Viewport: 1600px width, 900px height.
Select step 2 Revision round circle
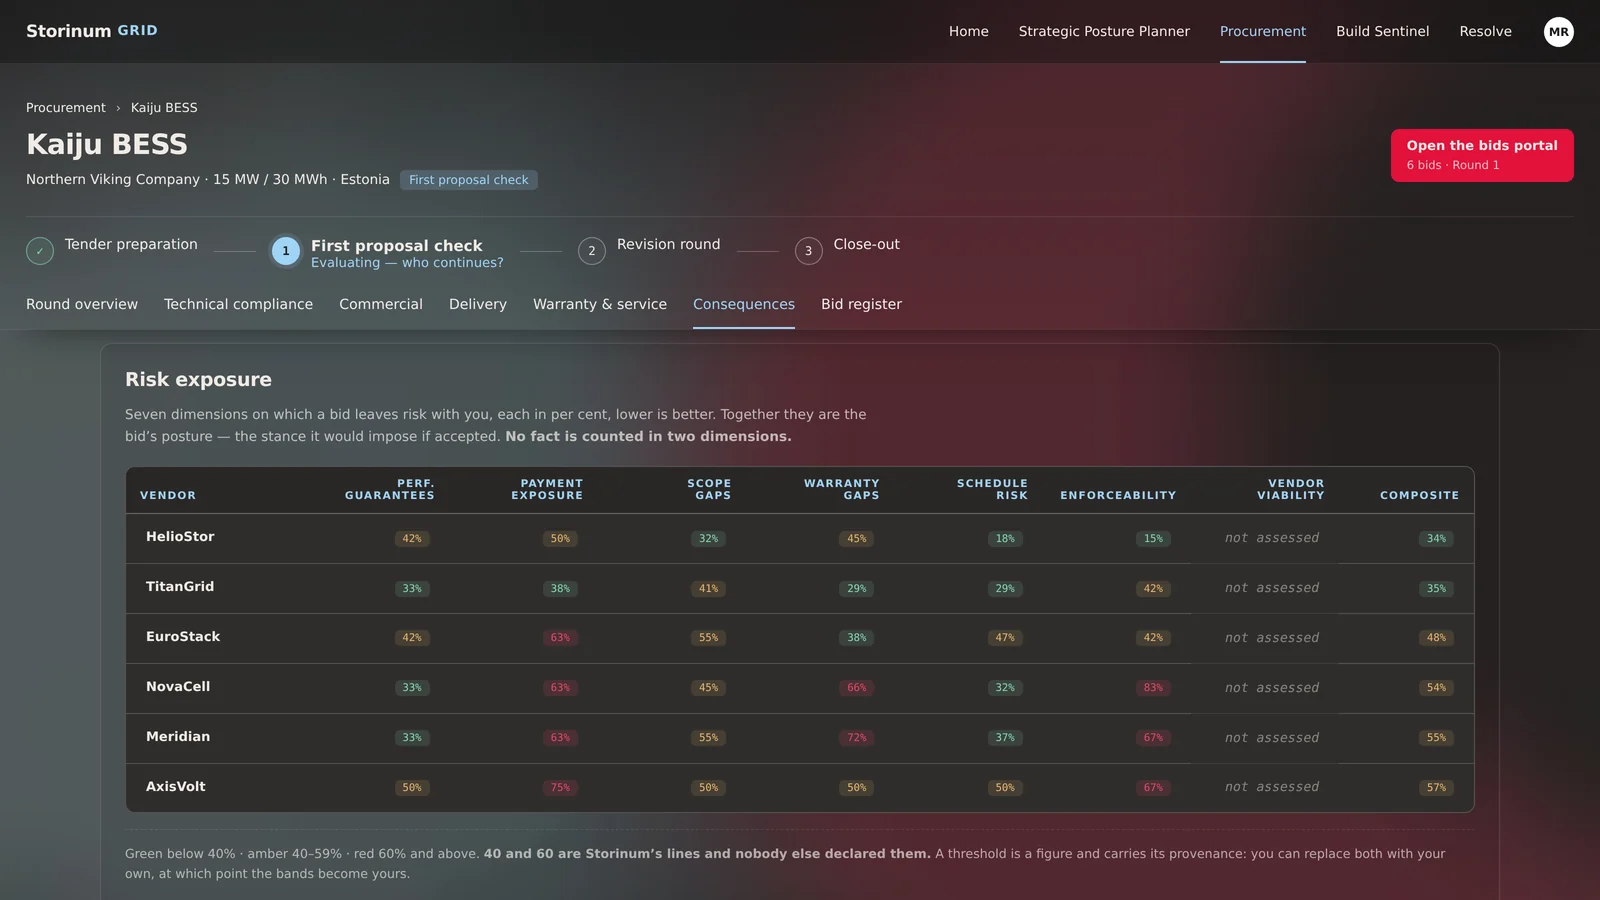[x=592, y=251]
